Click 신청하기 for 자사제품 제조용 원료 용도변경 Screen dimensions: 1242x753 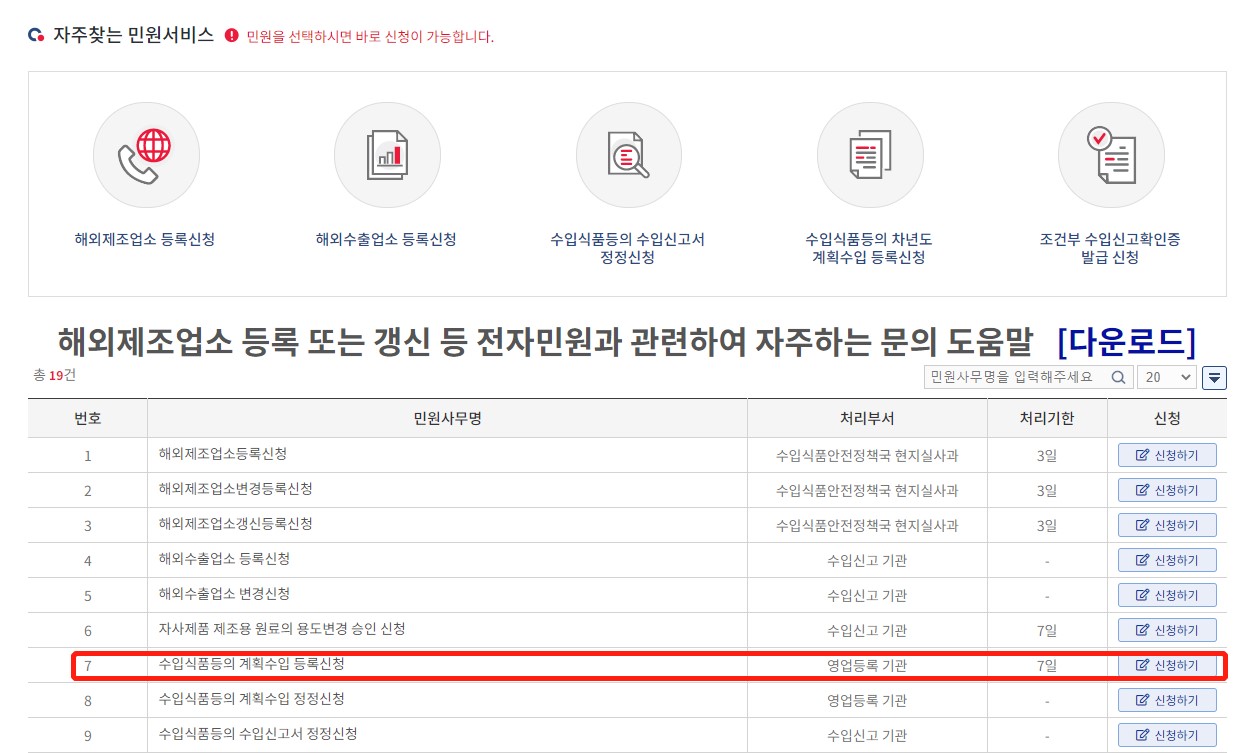click(1167, 631)
